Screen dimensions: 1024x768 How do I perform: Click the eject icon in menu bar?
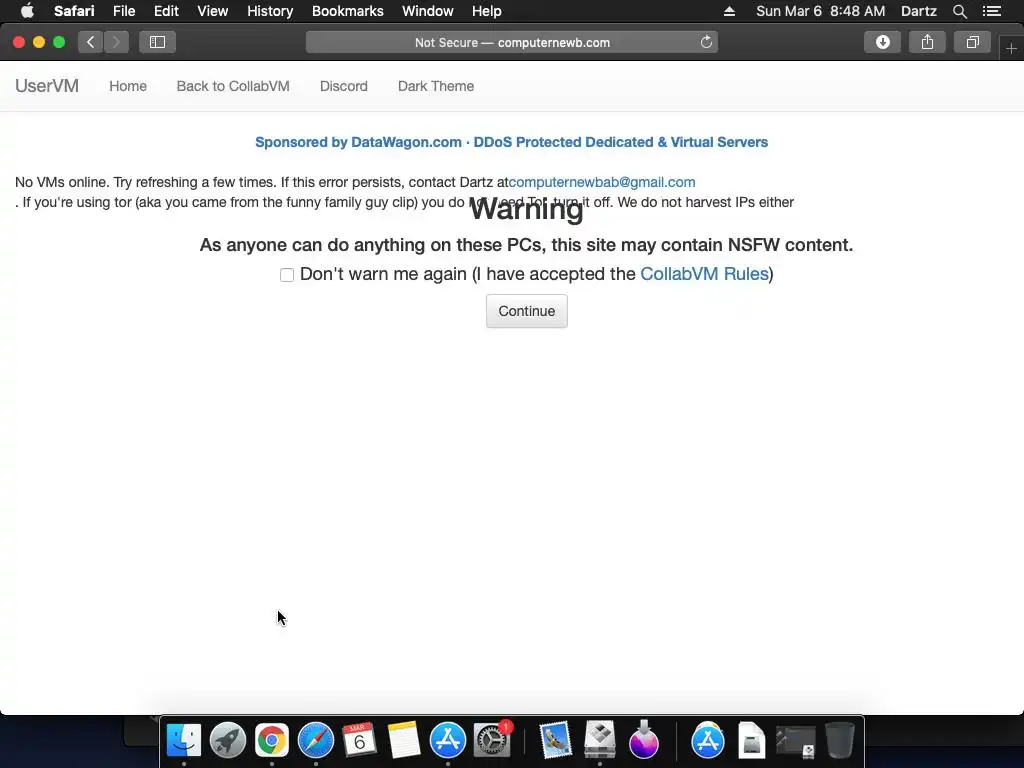(x=729, y=11)
